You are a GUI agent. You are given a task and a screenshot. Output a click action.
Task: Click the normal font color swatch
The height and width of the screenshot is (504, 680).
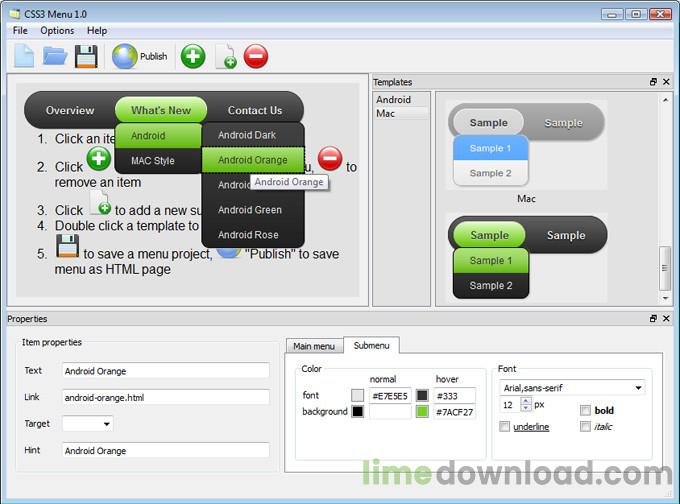357,395
